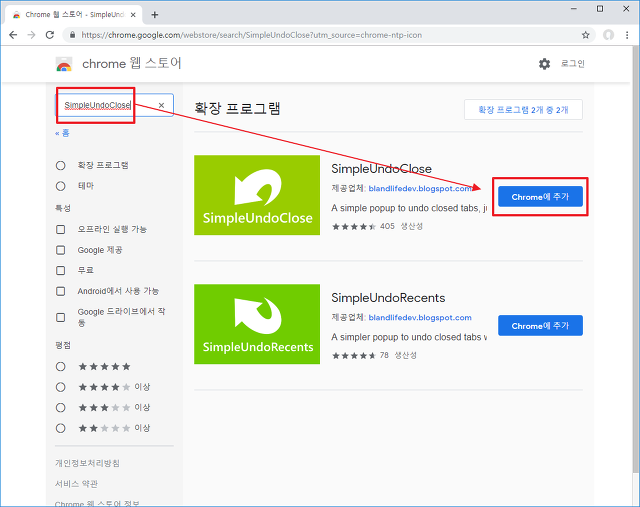Open the 서비스 약관 link
The height and width of the screenshot is (507, 640).
click(x=76, y=484)
